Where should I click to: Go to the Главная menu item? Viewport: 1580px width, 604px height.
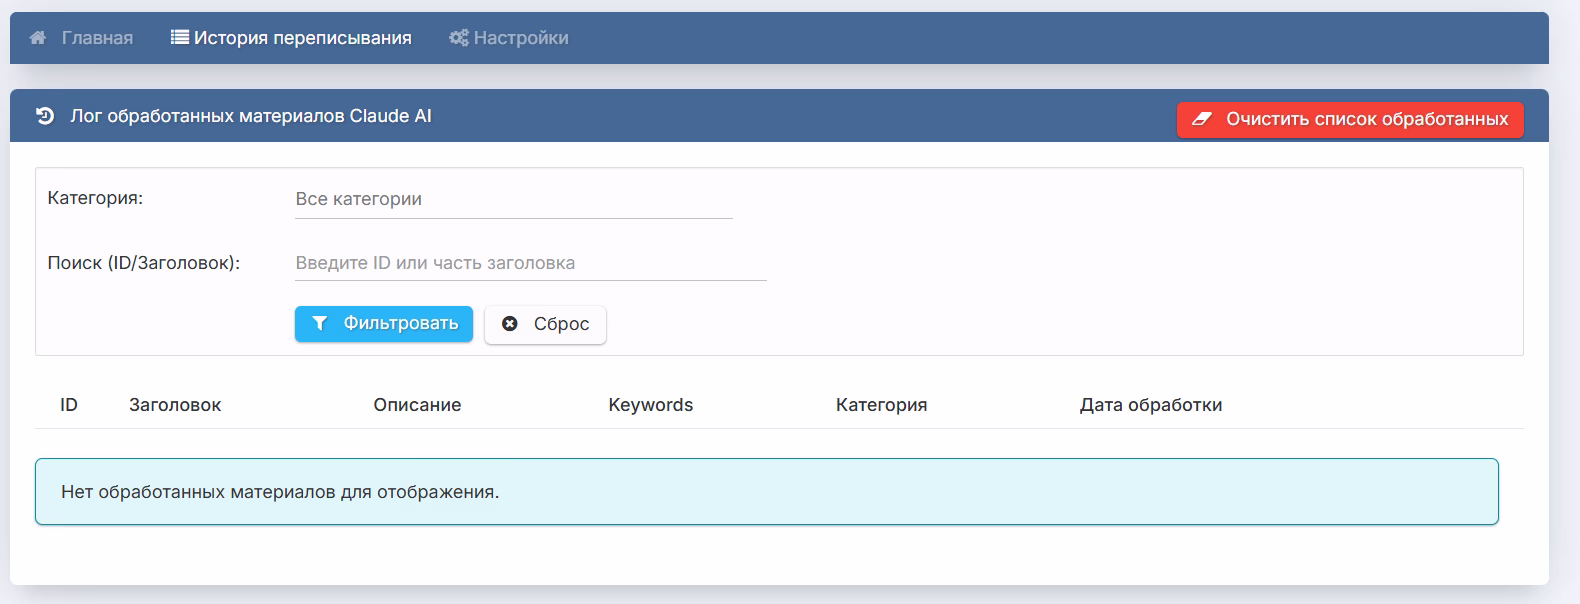(97, 38)
